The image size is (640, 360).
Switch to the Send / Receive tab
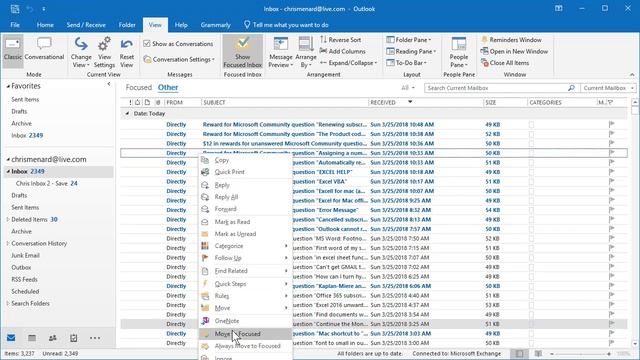coord(86,25)
